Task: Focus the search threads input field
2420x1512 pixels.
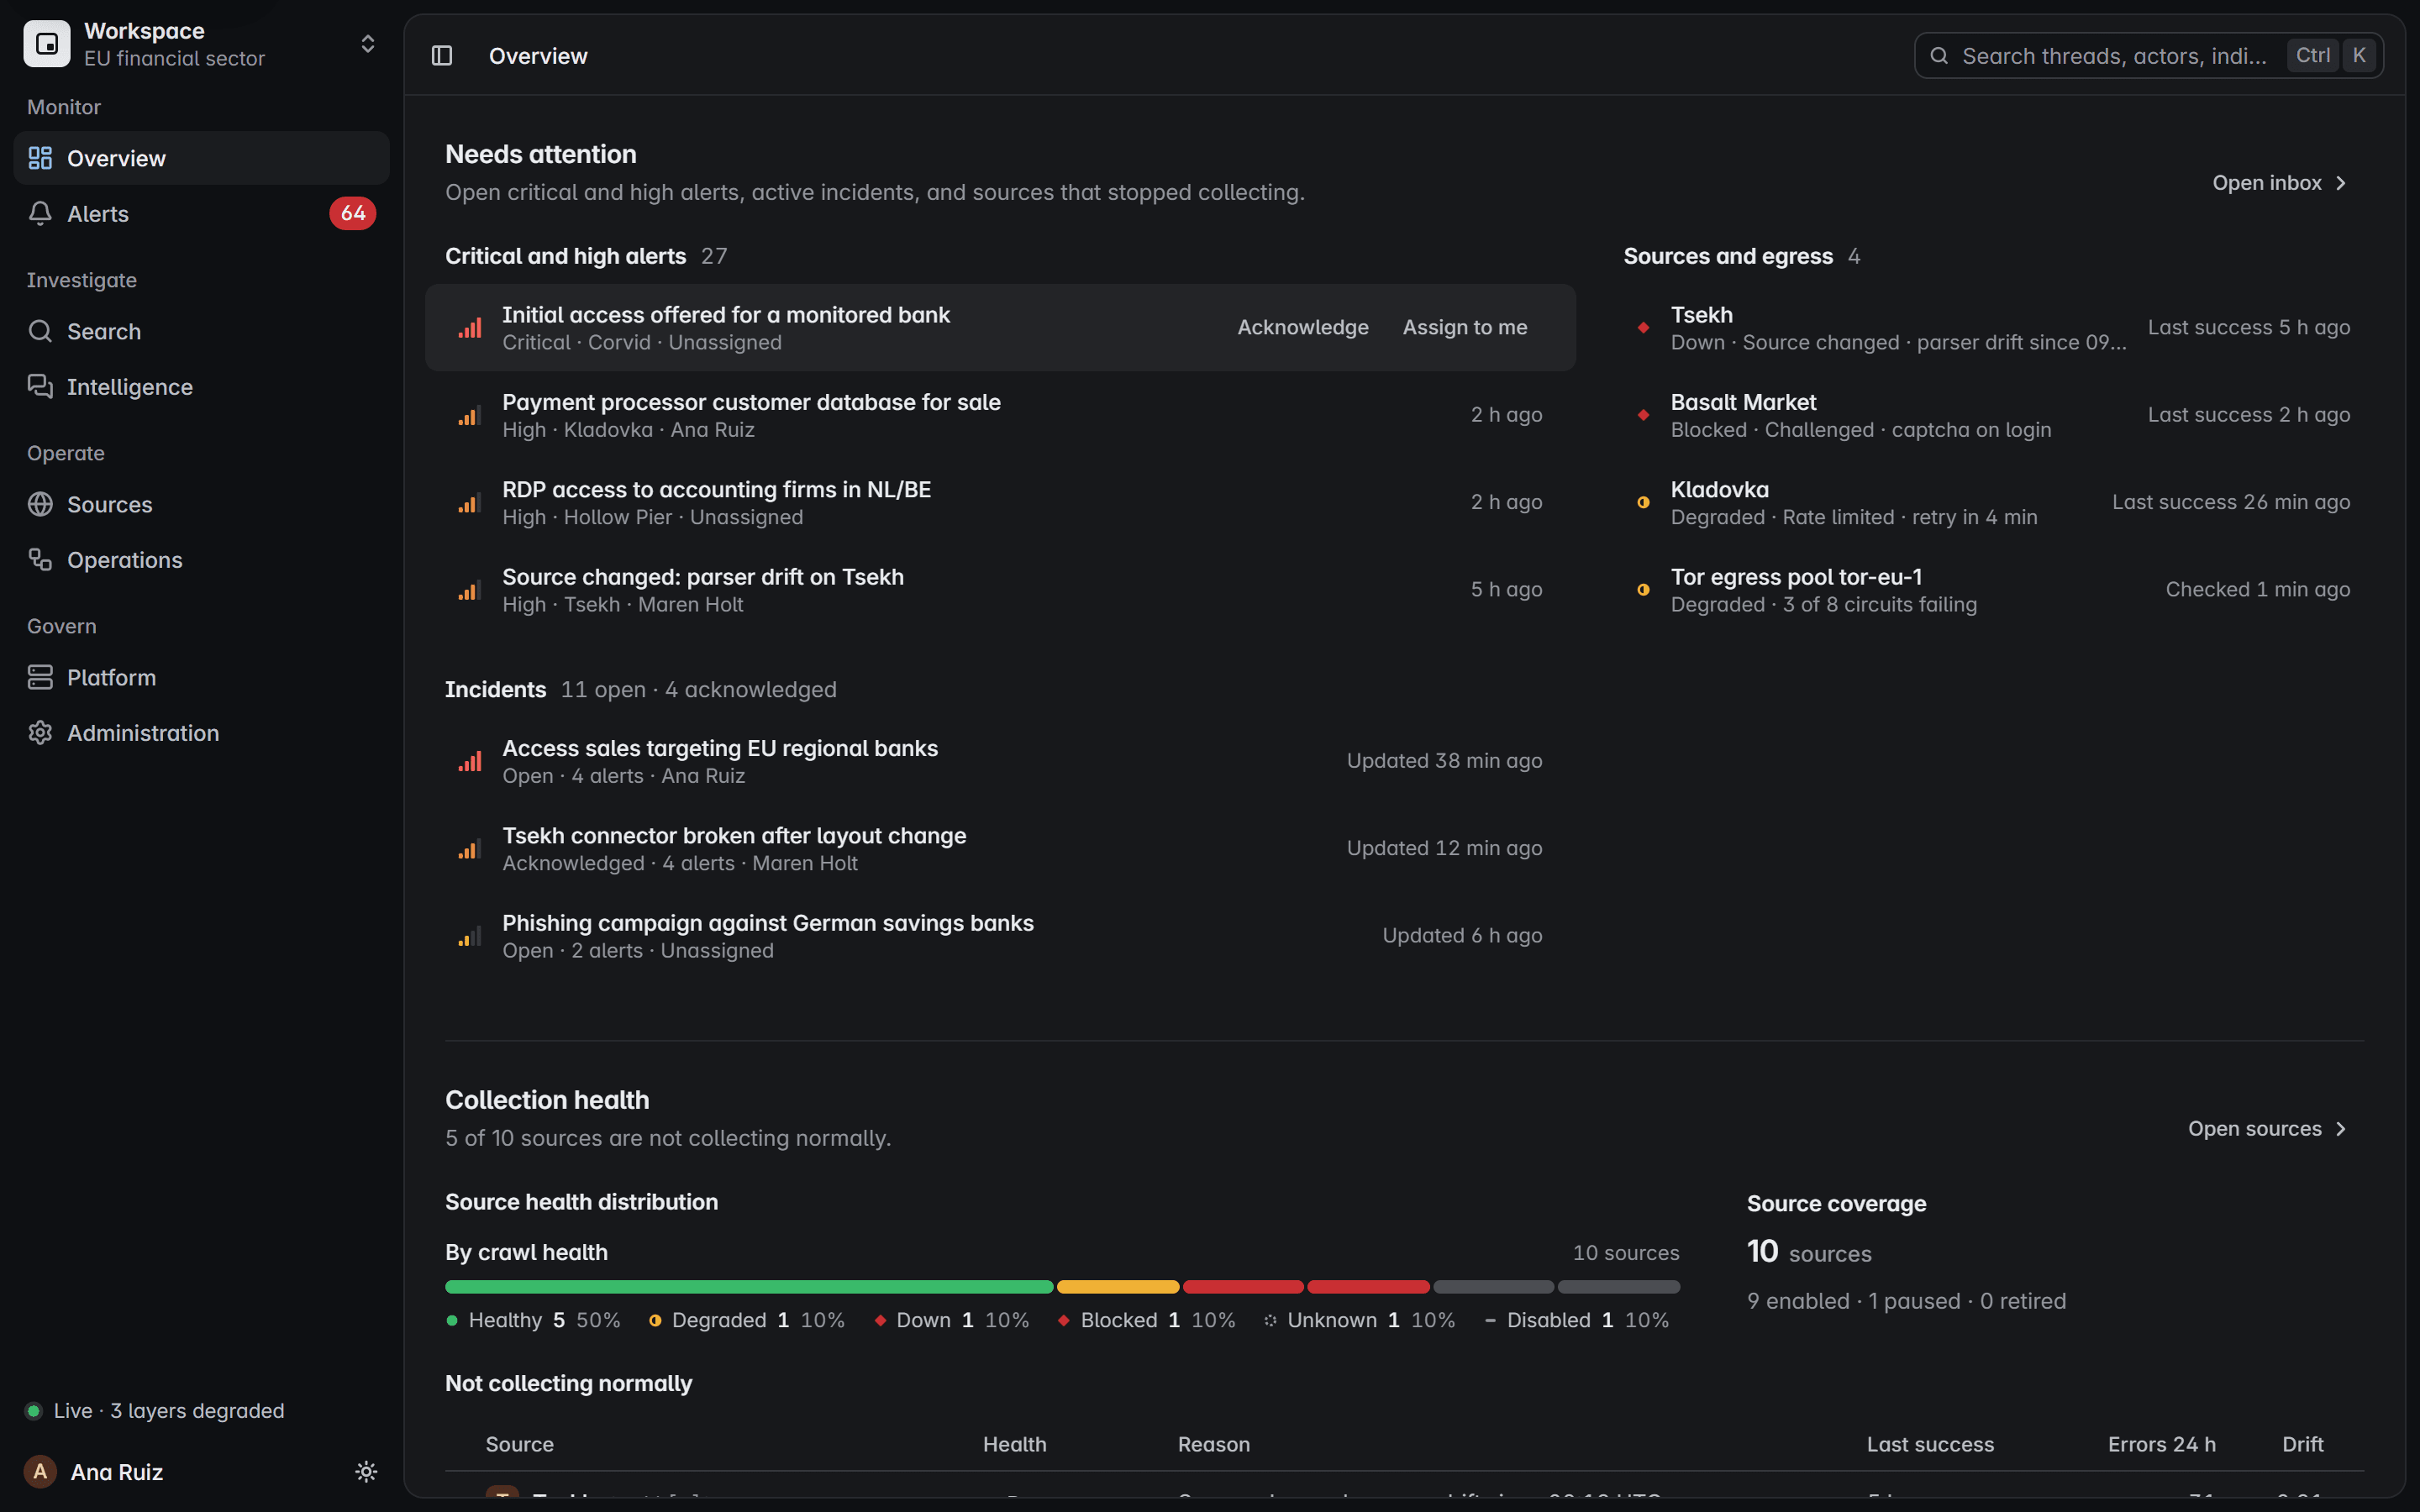Action: pos(2148,56)
